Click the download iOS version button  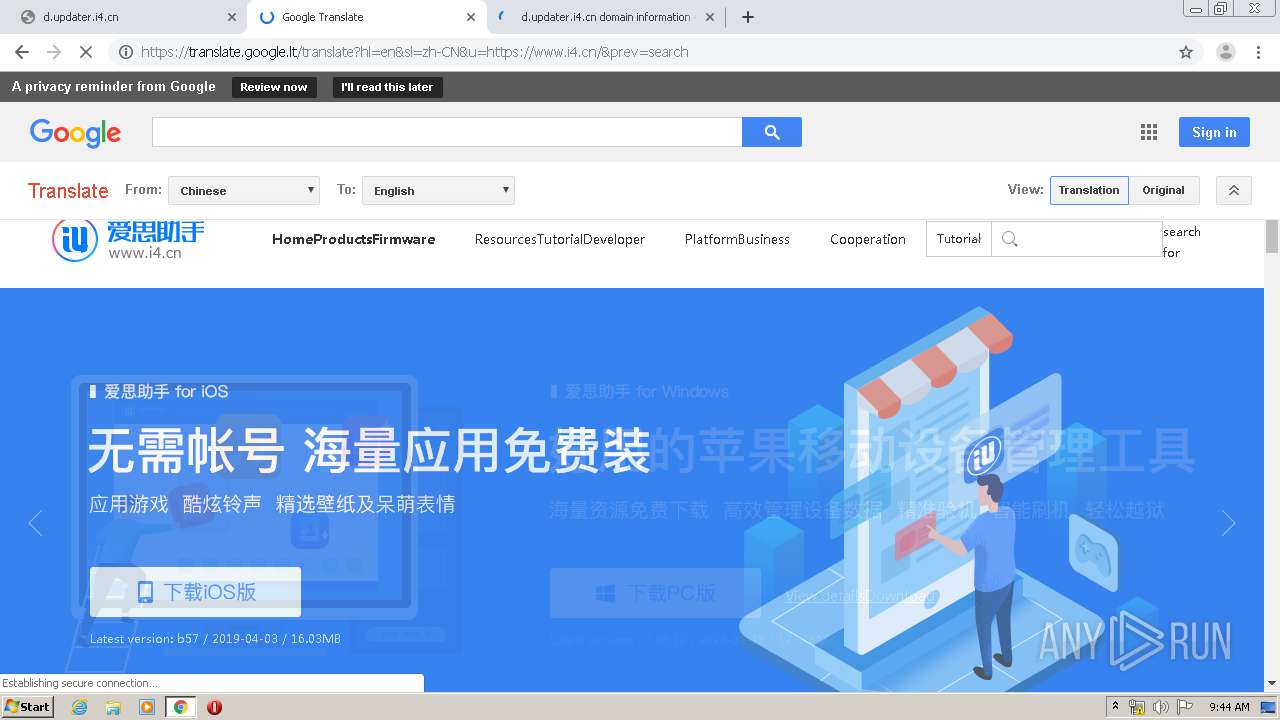(195, 592)
